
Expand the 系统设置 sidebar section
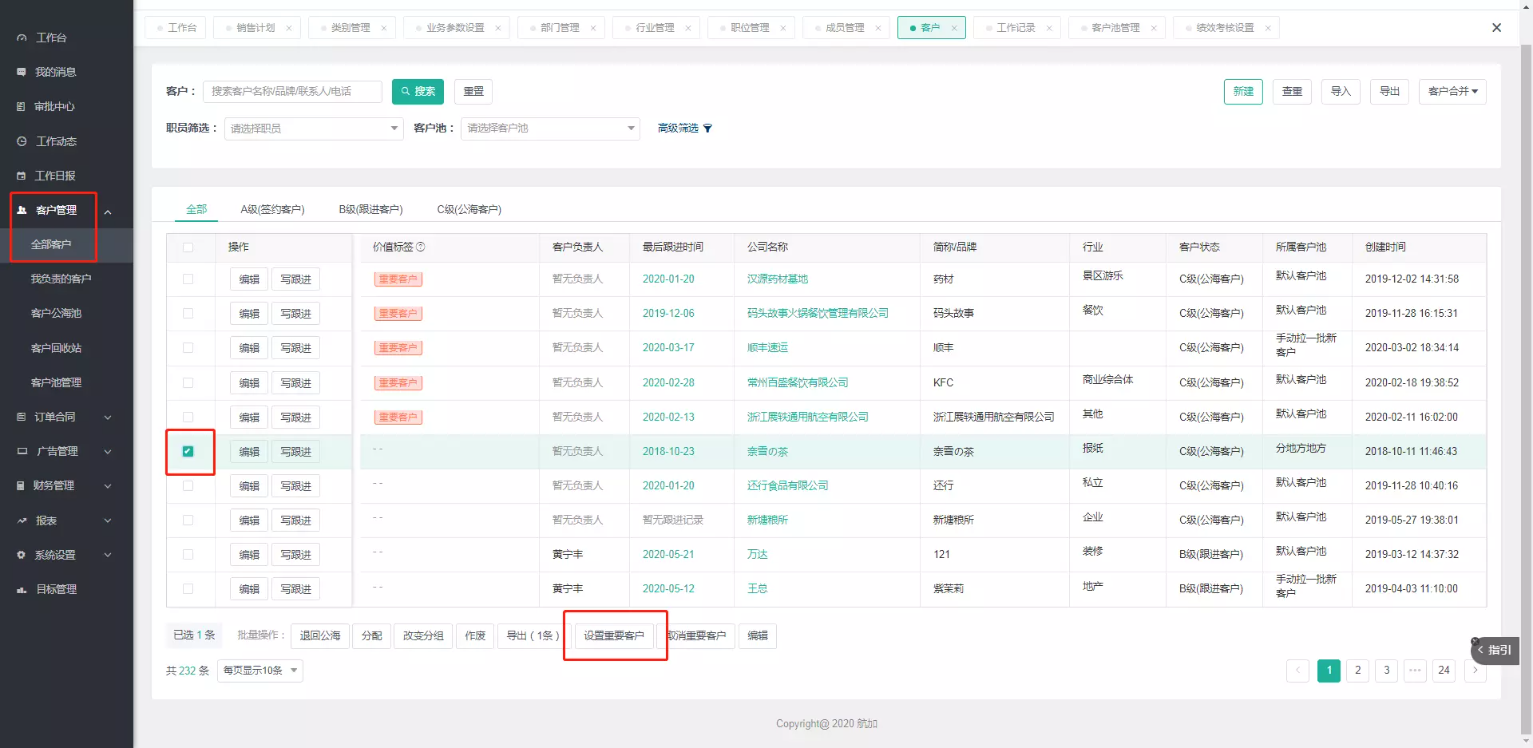[x=108, y=555]
